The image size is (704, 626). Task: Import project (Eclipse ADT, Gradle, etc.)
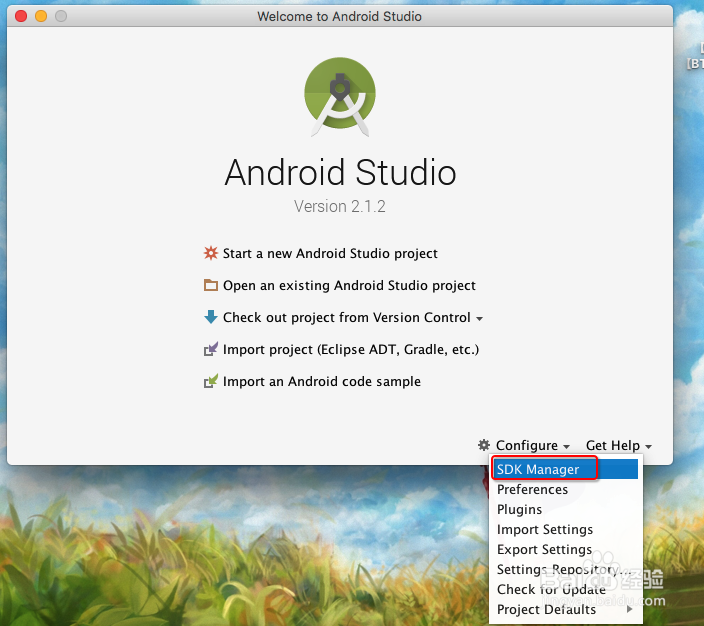[351, 349]
